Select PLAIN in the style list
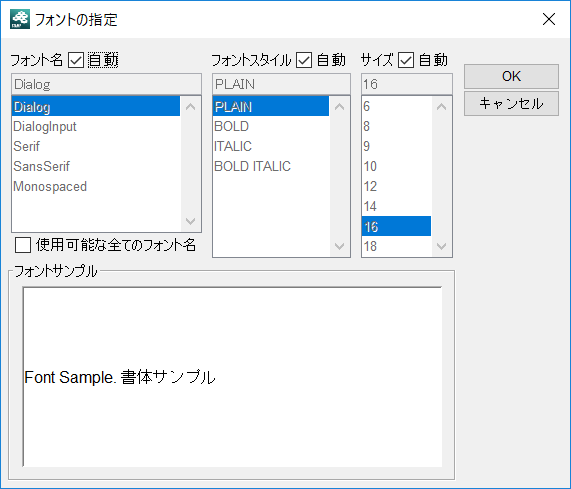This screenshot has width=571, height=489. point(271,107)
